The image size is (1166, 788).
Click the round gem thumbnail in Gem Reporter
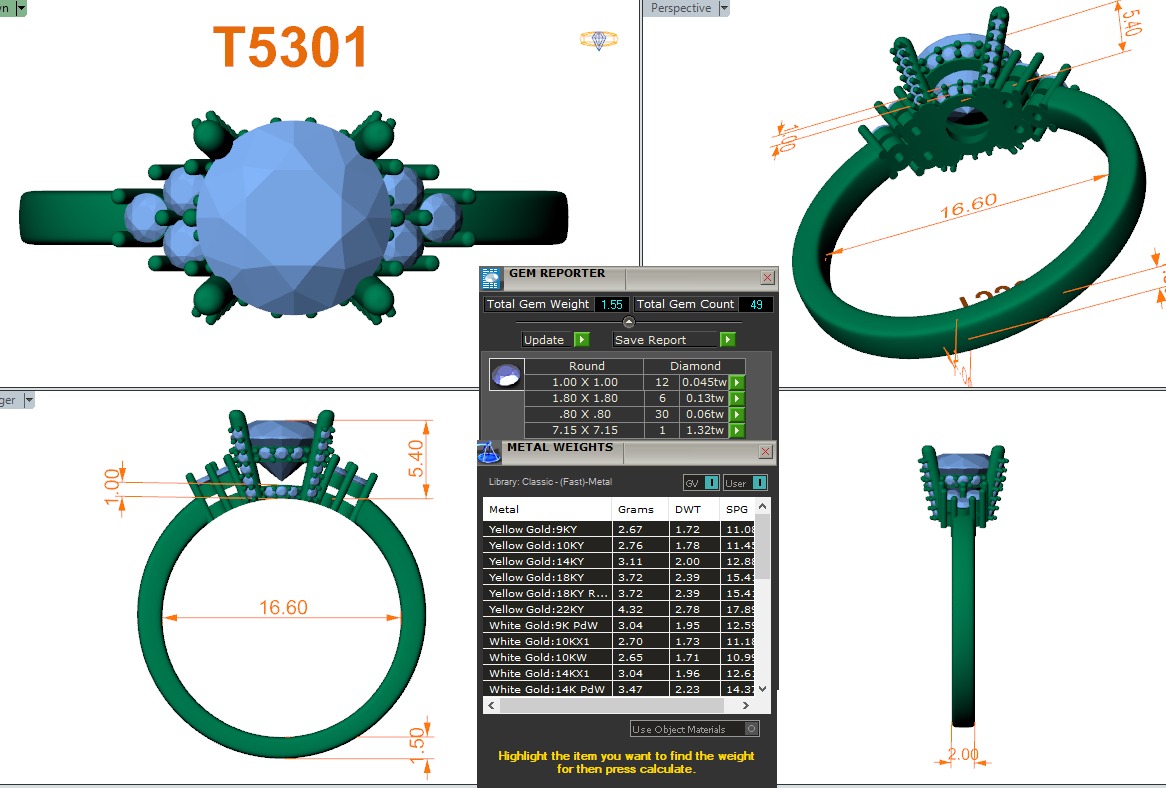coord(505,375)
